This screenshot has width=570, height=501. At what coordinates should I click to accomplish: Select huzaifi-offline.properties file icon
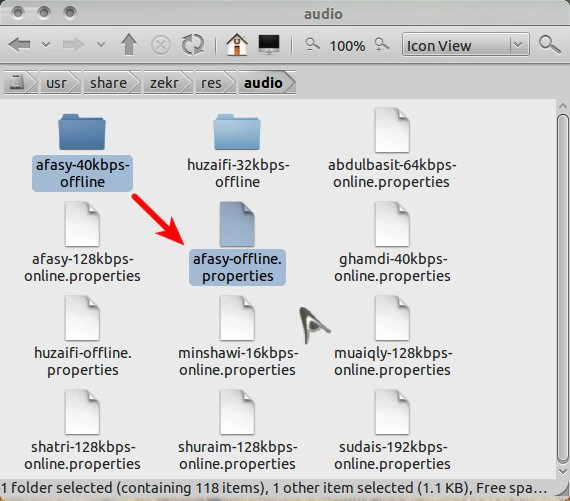[x=82, y=318]
